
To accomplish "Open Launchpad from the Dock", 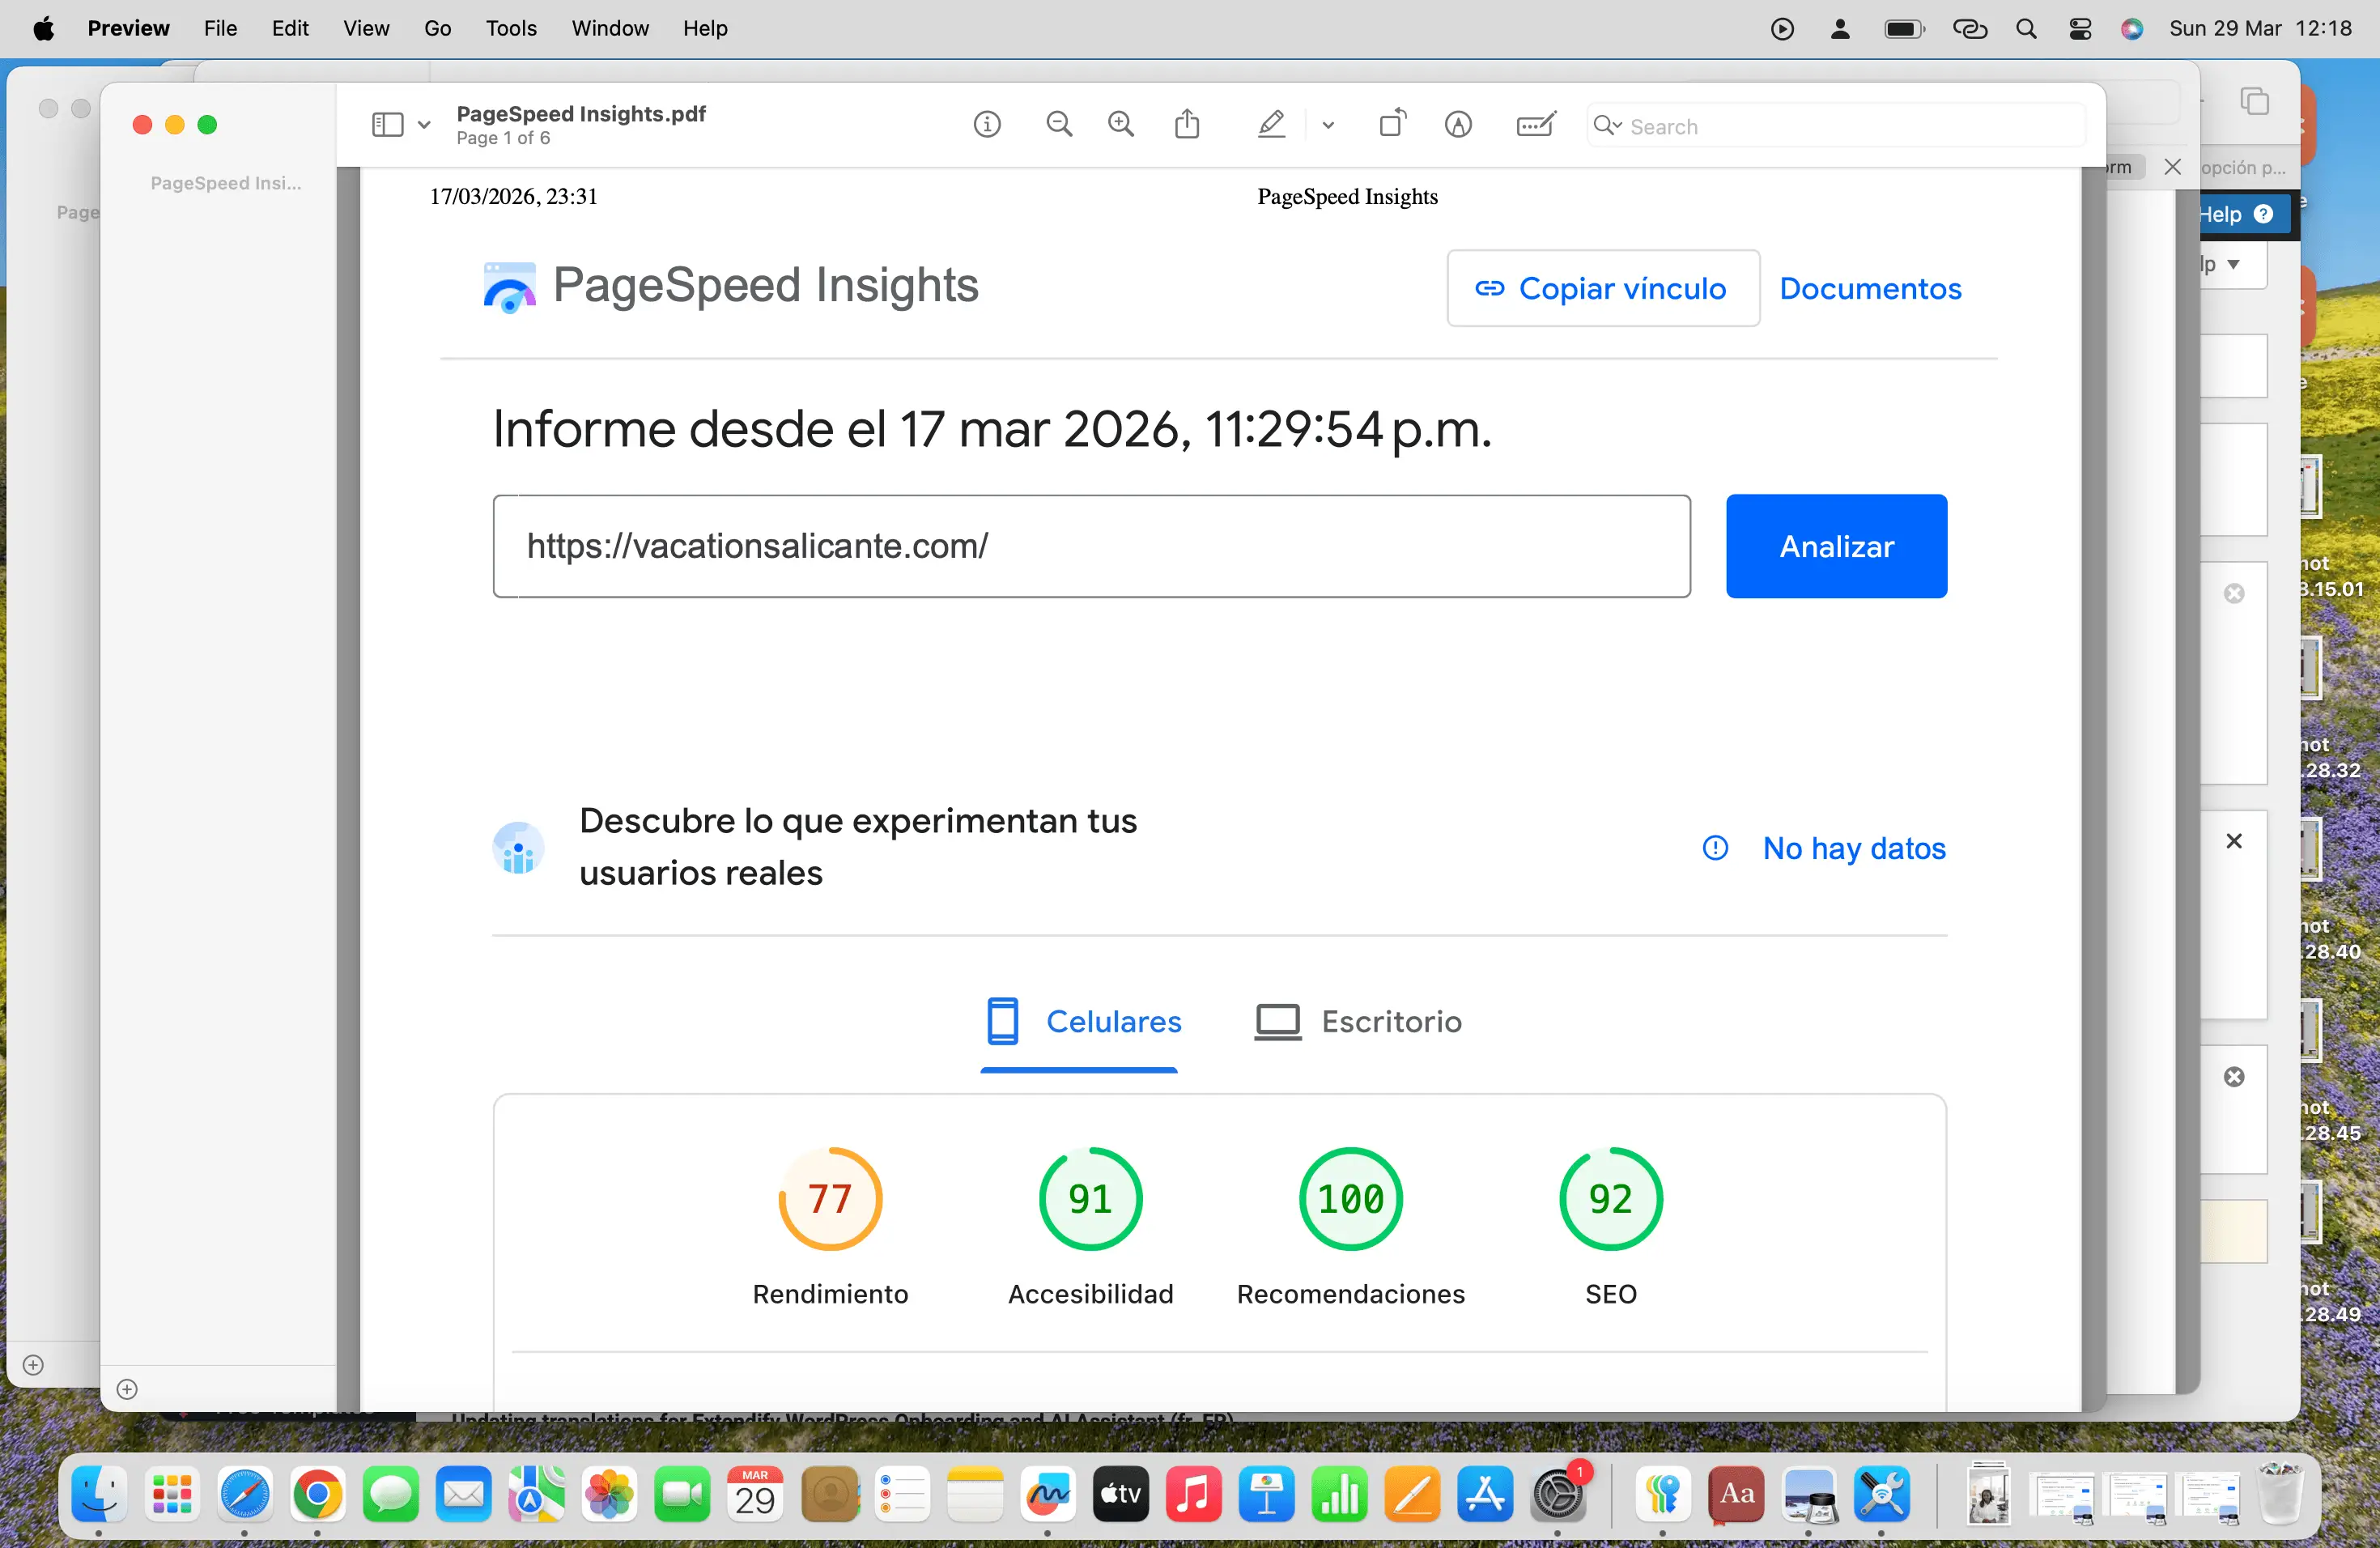I will pyautogui.click(x=172, y=1494).
